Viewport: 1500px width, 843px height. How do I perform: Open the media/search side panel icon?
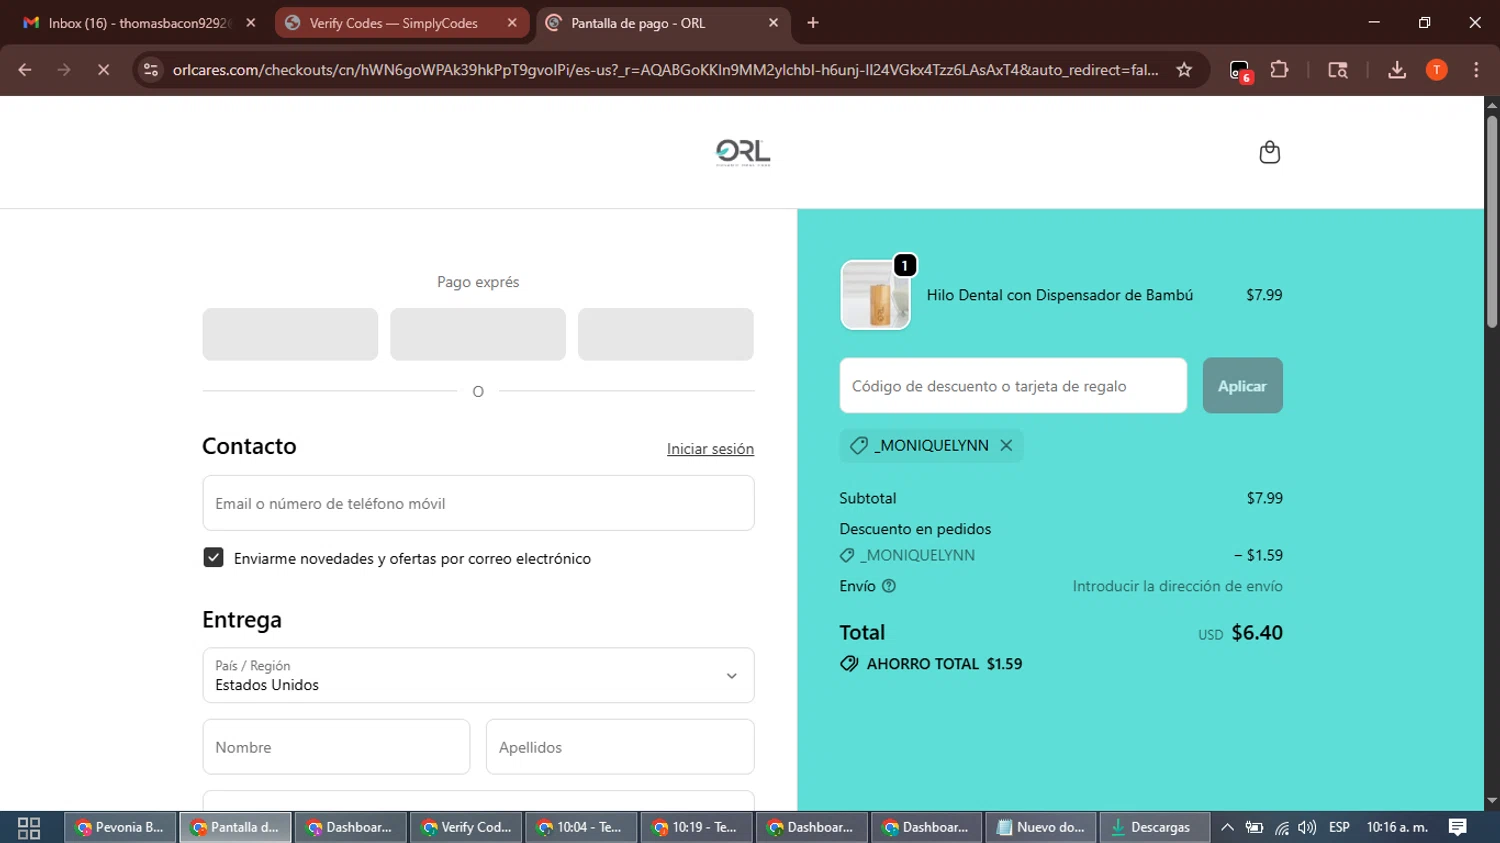pos(1338,70)
